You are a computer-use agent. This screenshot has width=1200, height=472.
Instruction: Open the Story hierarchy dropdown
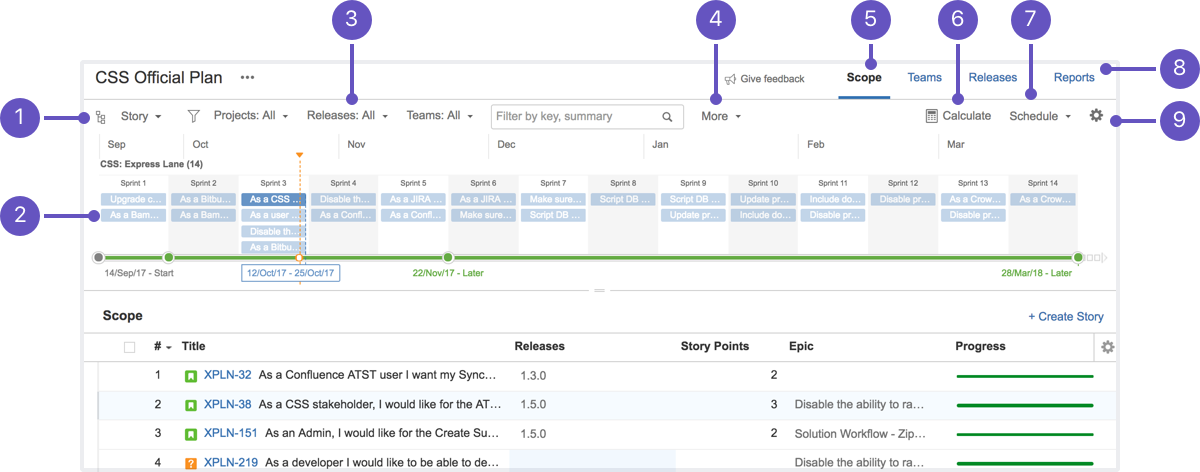pyautogui.click(x=141, y=116)
